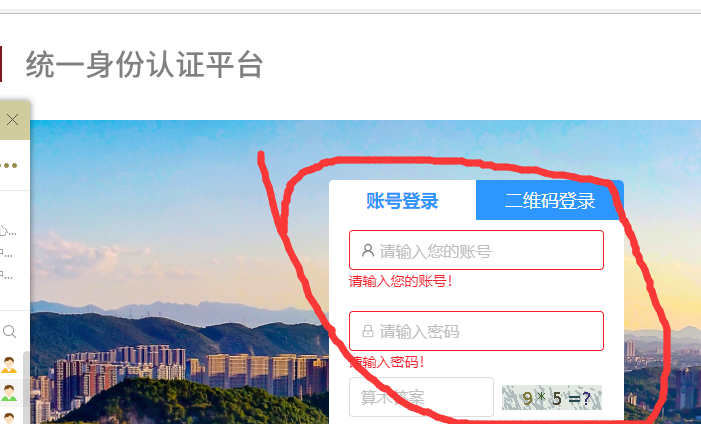The width and height of the screenshot is (701, 424).
Task: Click the lock icon inside the password field
Action: (x=368, y=331)
